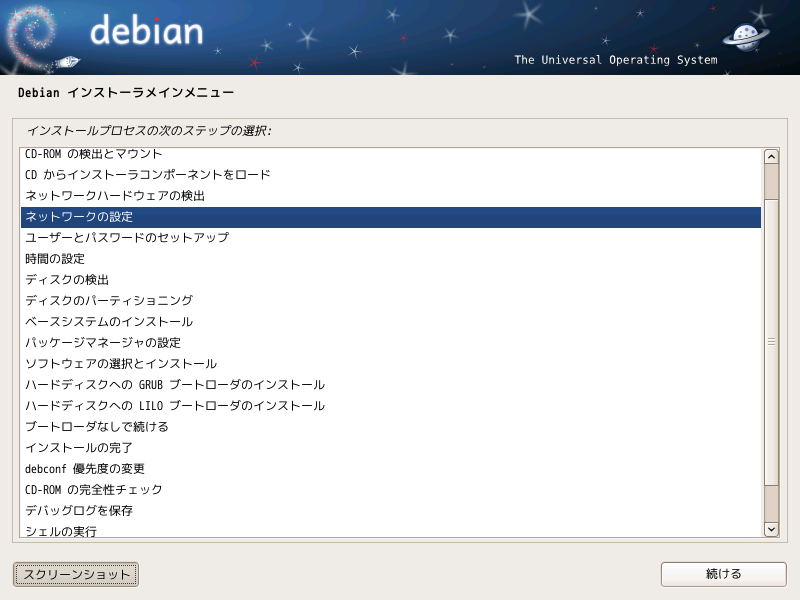Click scrollbar up arrow in step list
800x600 pixels.
point(771,156)
